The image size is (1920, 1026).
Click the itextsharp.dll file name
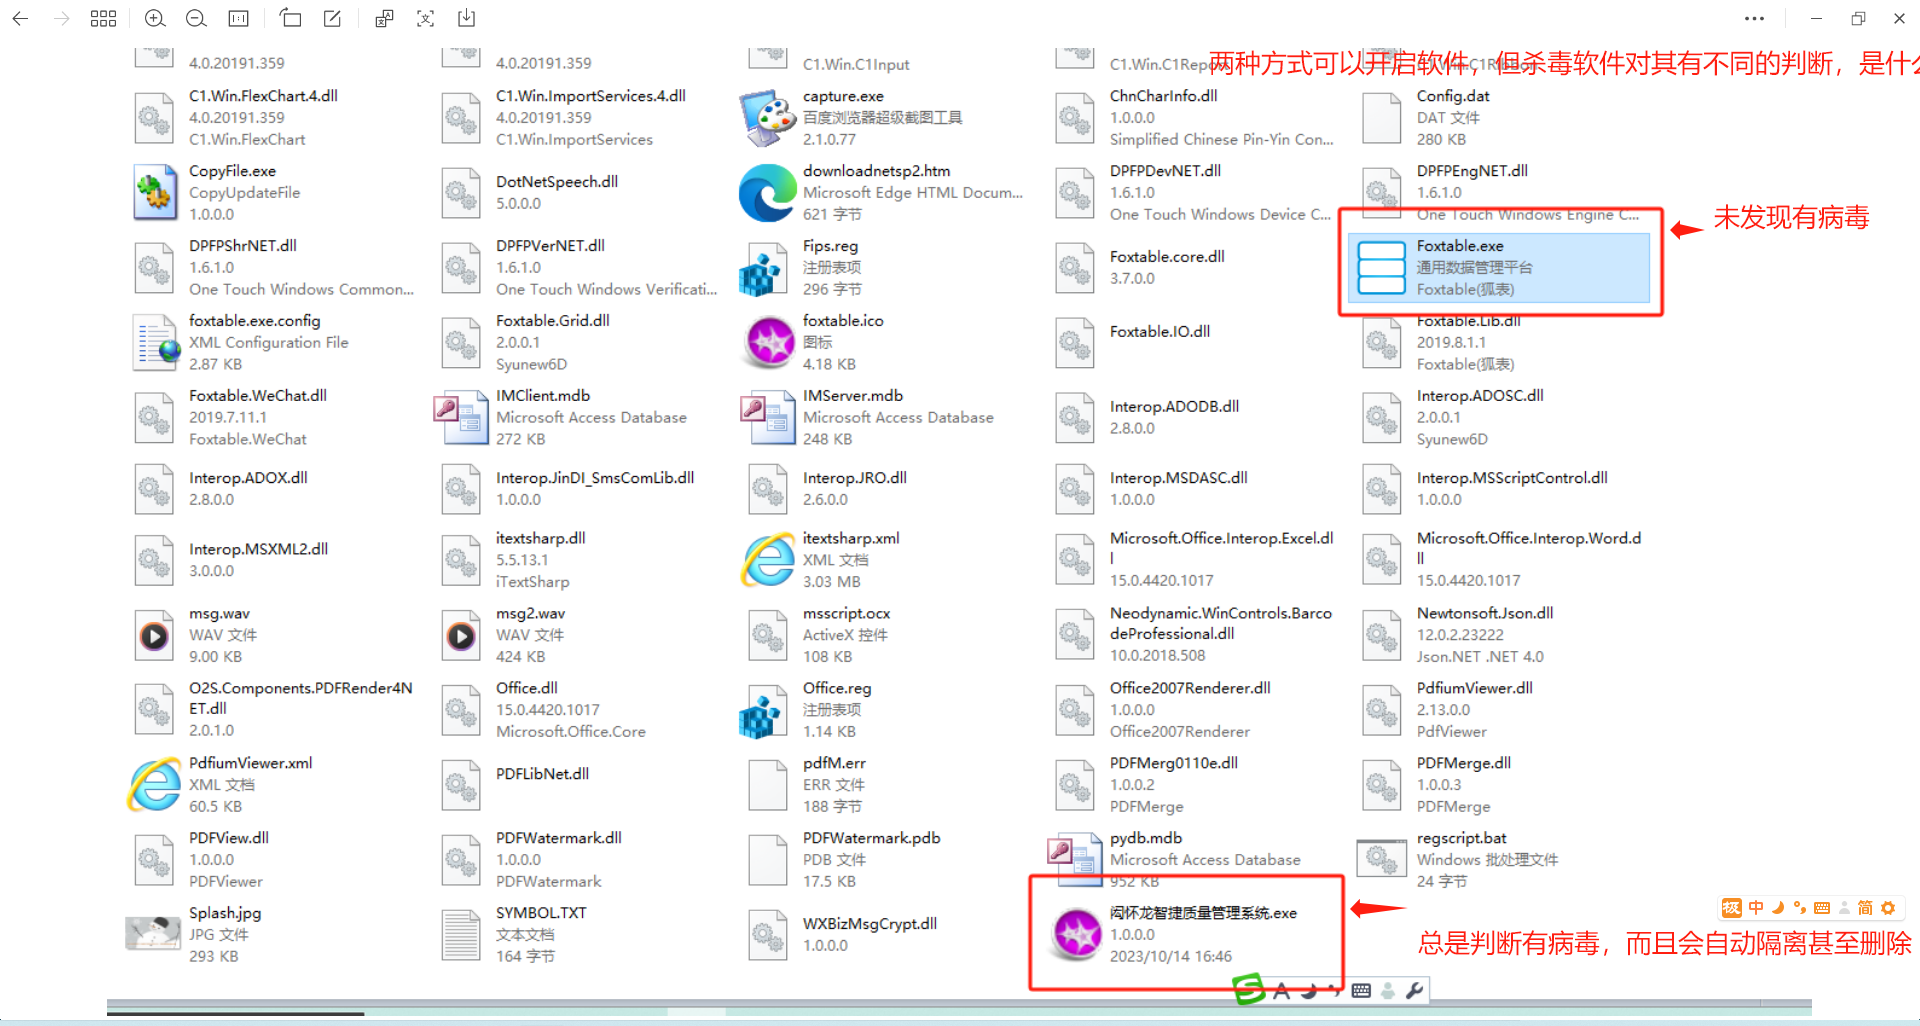point(541,538)
